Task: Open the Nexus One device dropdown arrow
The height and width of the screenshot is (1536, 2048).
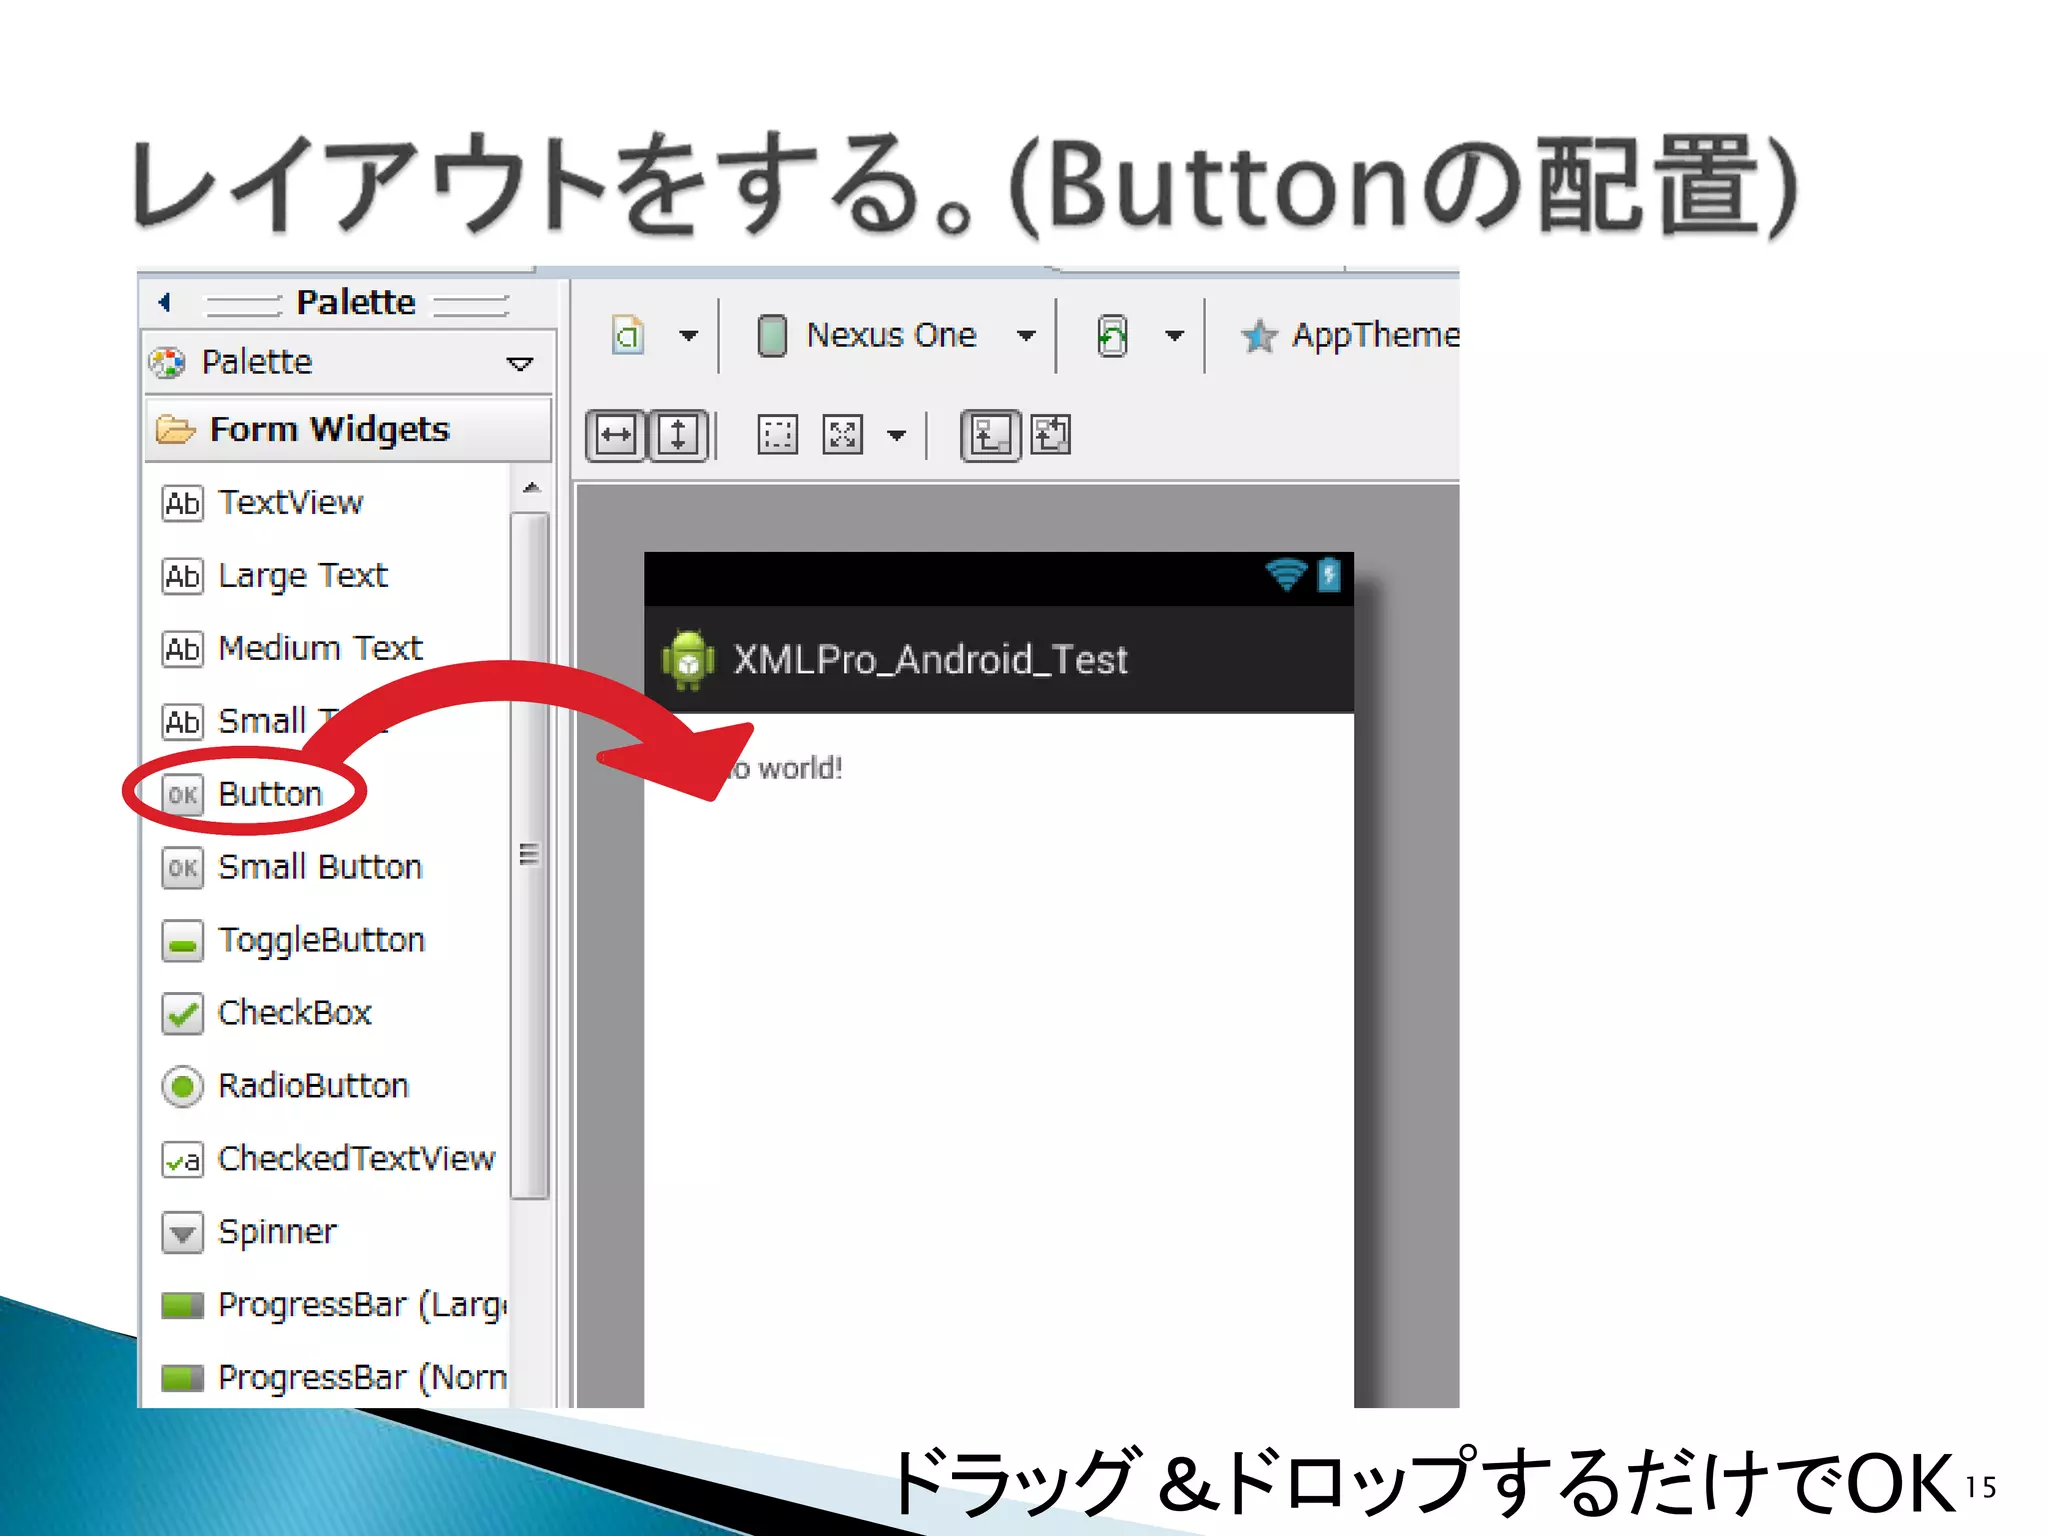Action: coord(1026,335)
